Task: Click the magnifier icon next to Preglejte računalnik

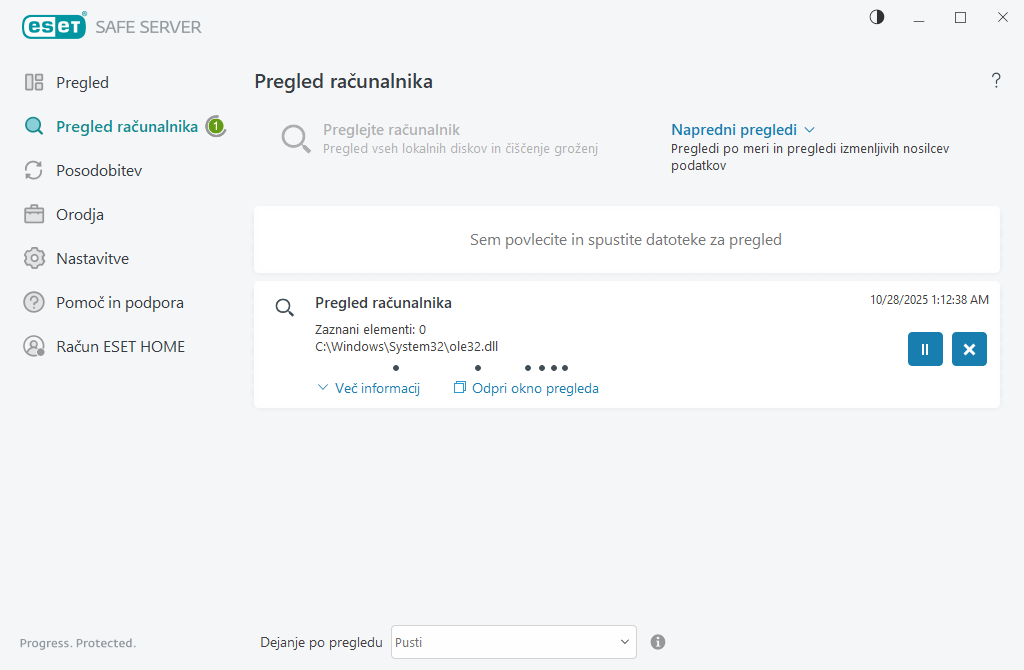Action: click(x=296, y=139)
